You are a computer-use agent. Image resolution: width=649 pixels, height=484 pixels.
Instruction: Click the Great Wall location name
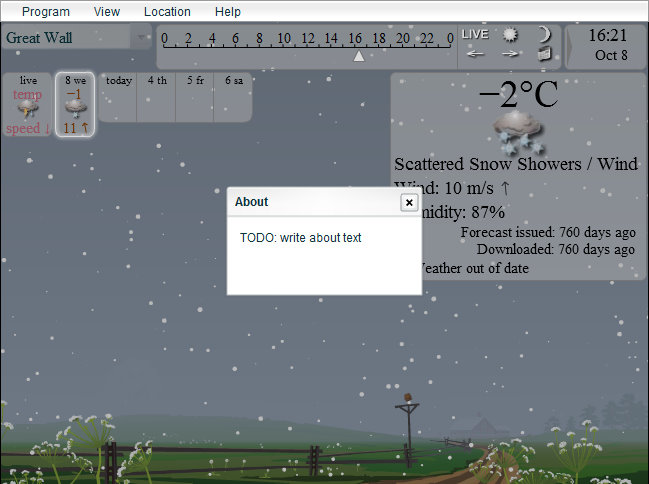pyautogui.click(x=39, y=38)
